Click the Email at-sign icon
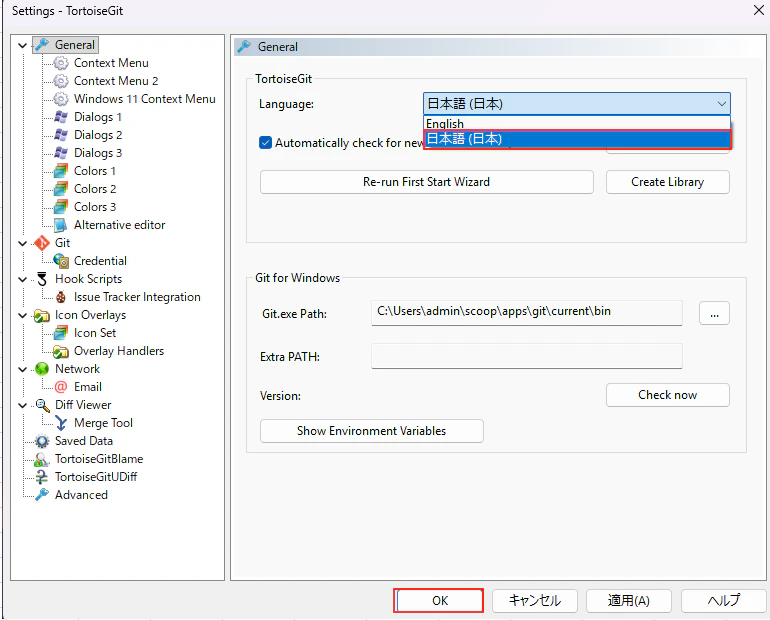The width and height of the screenshot is (770, 620). 61,387
